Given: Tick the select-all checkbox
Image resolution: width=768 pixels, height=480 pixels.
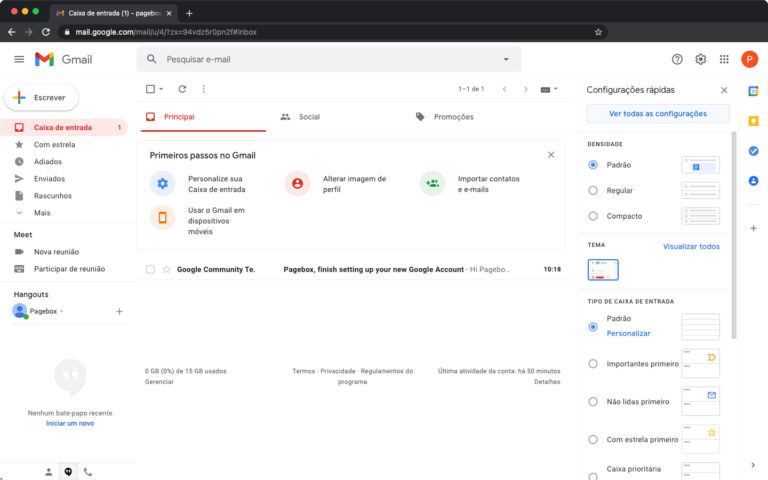Looking at the screenshot, I should coord(150,89).
